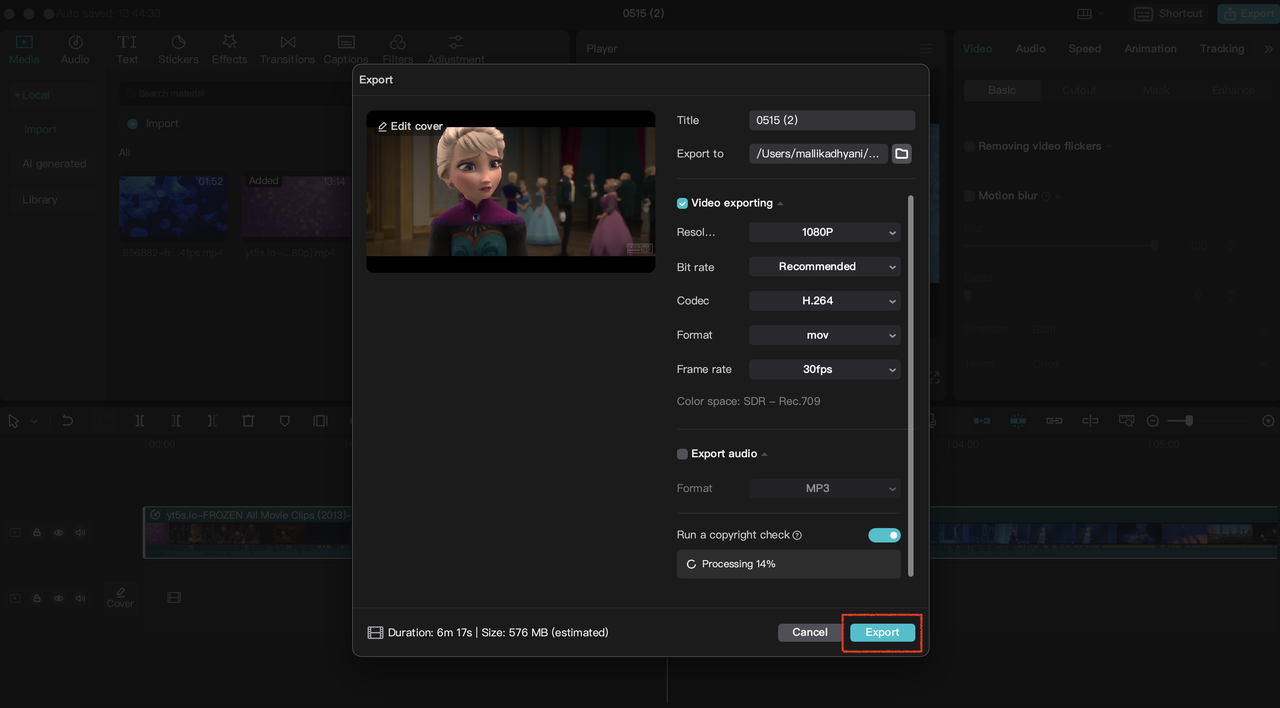The image size is (1280, 708).
Task: Click the Title input field 0515 (2)
Action: (832, 120)
